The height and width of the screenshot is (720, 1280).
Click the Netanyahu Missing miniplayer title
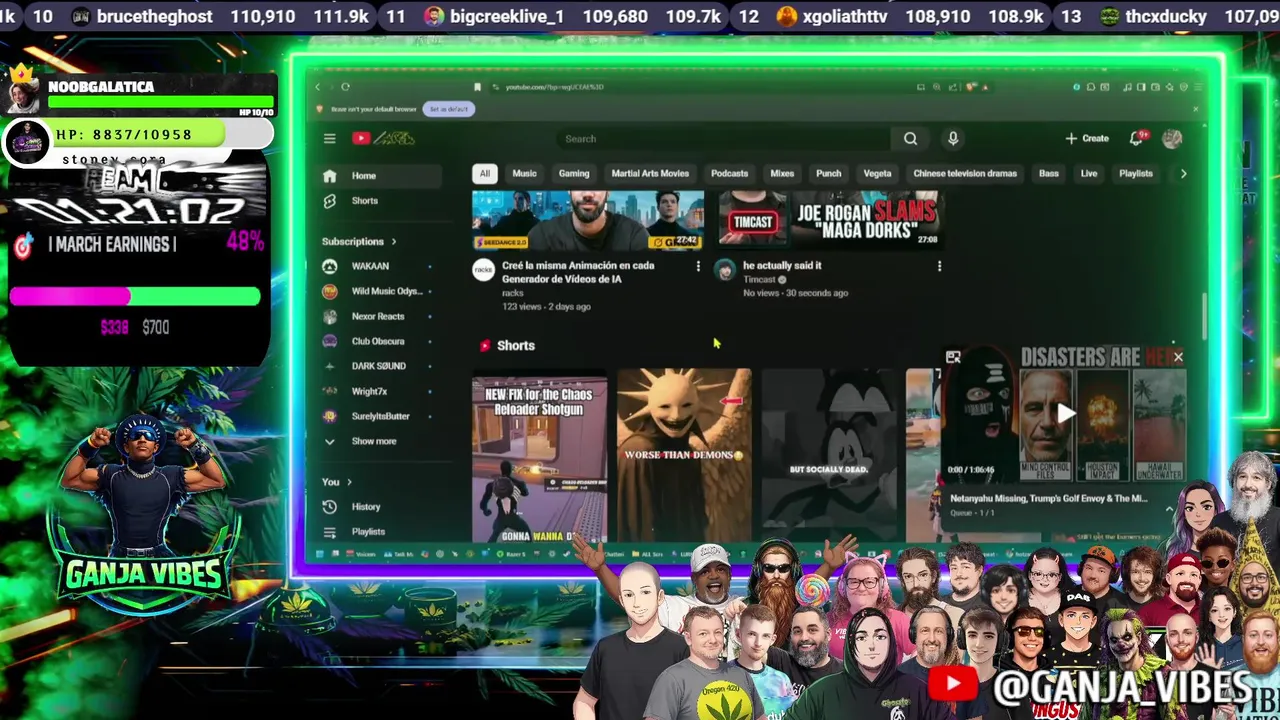1048,498
